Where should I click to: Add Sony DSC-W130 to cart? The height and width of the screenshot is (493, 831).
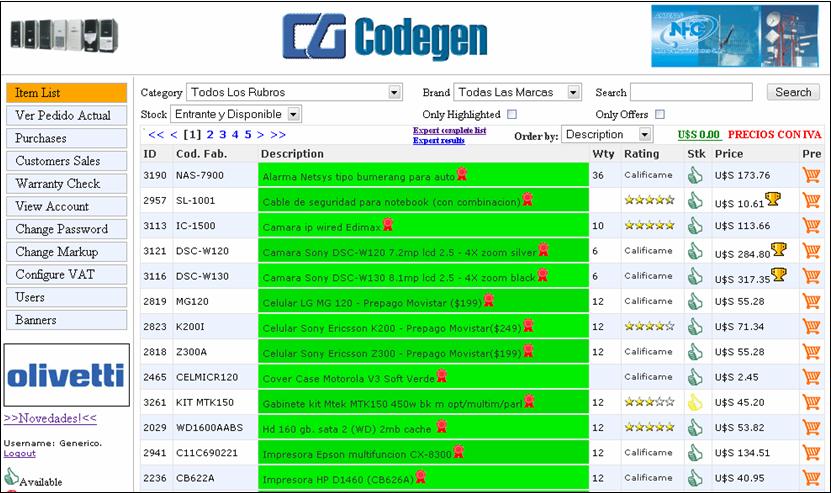click(811, 276)
